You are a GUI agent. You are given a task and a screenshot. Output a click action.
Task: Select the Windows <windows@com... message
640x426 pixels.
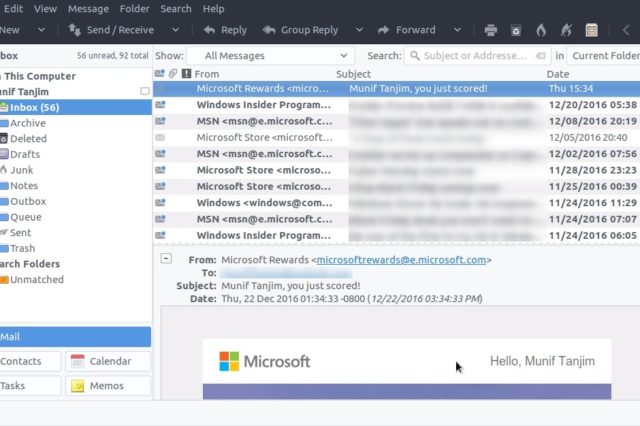tap(396, 203)
